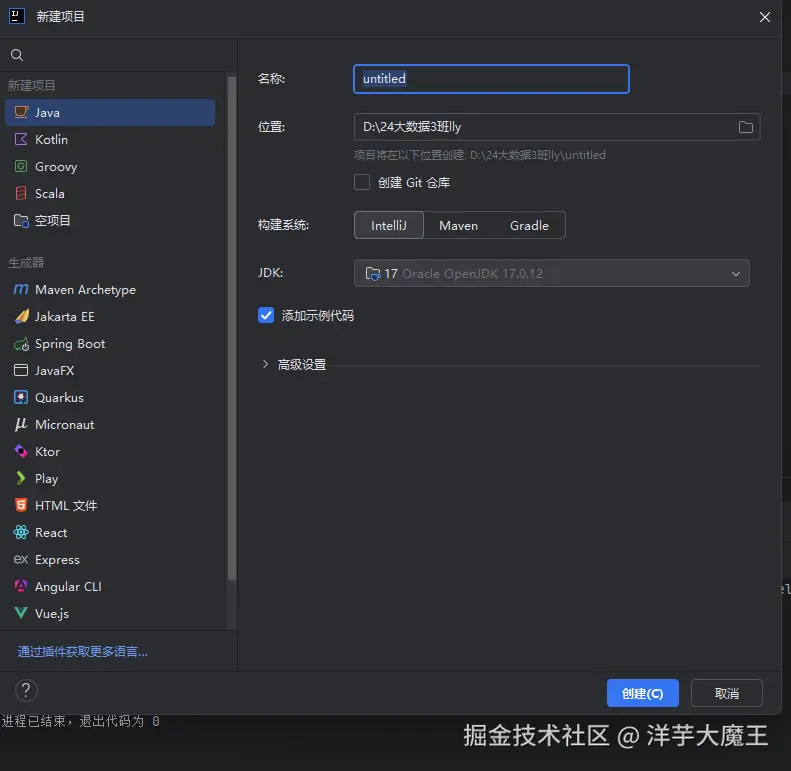Select the Micronaut mu icon
The image size is (791, 771).
pyautogui.click(x=21, y=424)
